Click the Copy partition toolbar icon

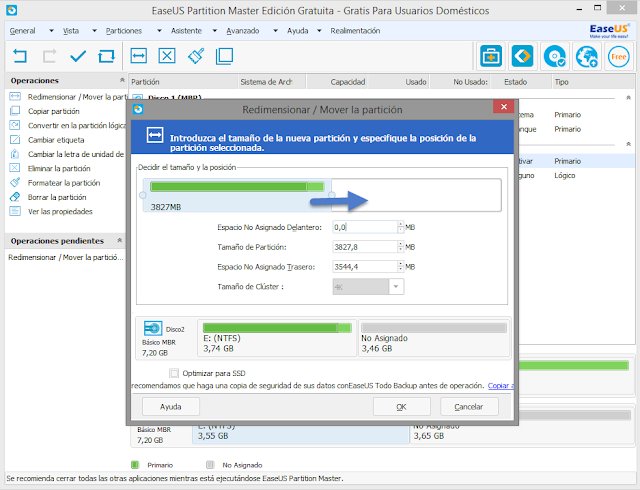pyautogui.click(x=224, y=56)
